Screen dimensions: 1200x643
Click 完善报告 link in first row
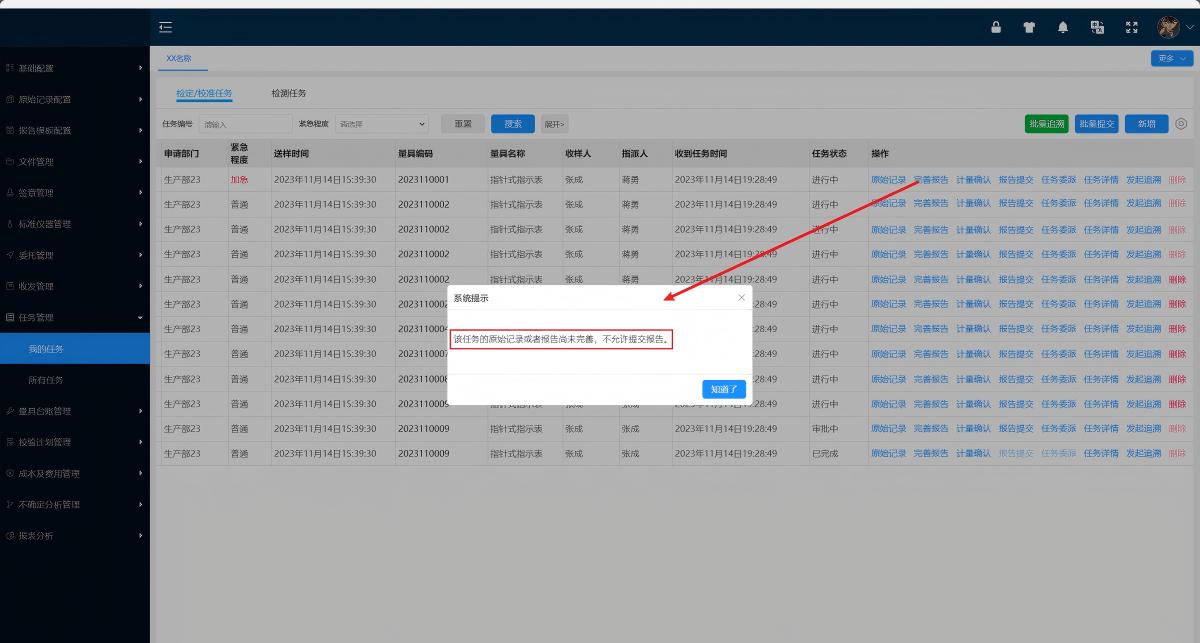click(930, 180)
